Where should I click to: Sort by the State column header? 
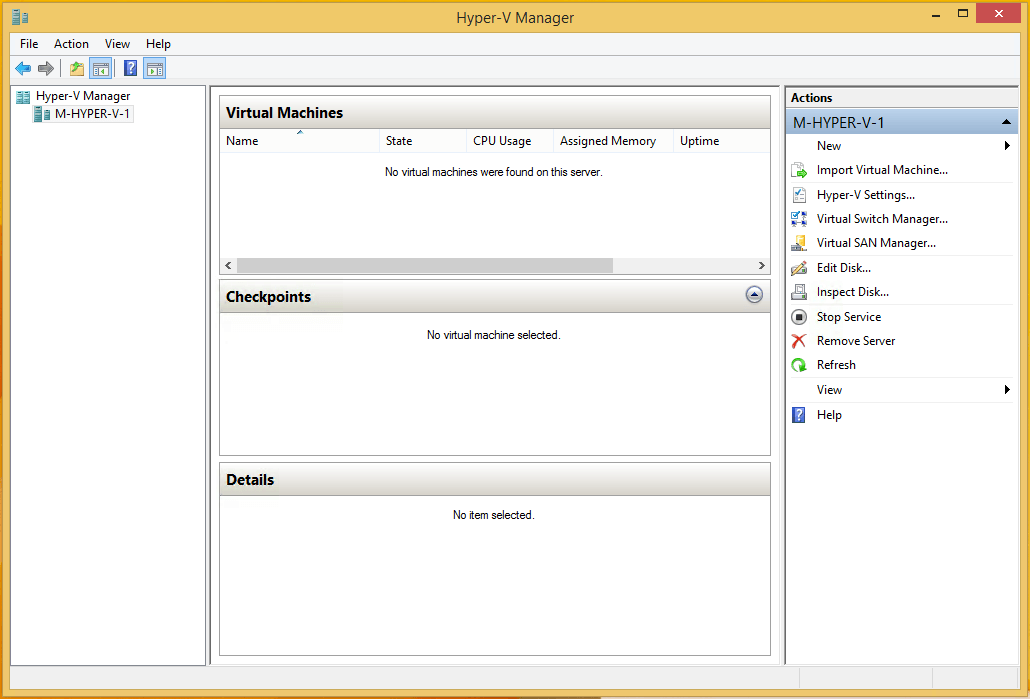pyautogui.click(x=423, y=141)
